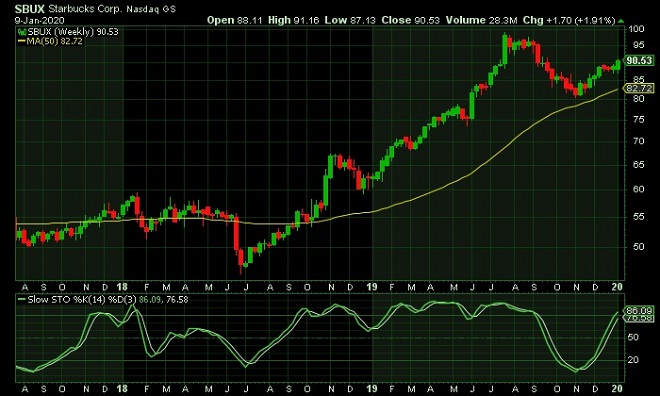This screenshot has width=660, height=396.
Task: Click the 65 label on the price axis
Action: pyautogui.click(x=638, y=165)
